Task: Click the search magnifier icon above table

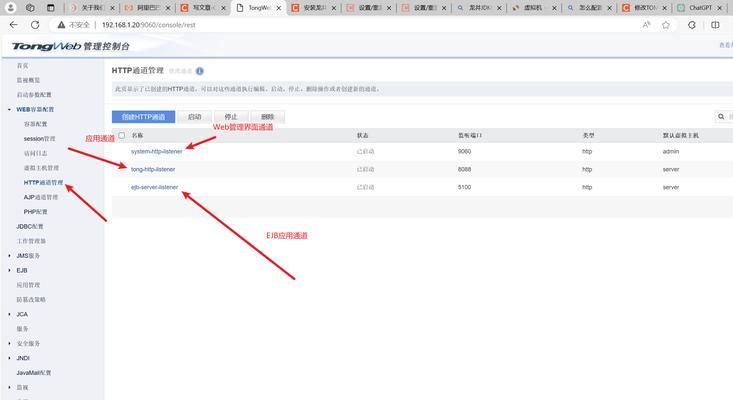Action: (x=721, y=116)
